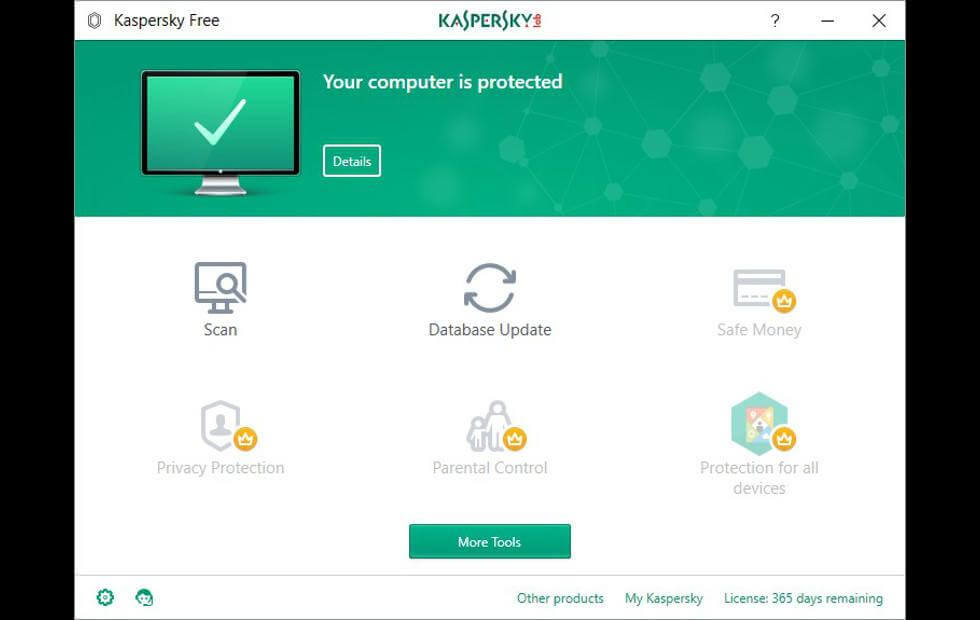980x620 pixels.
Task: Click the Kaspersky logo in title bar
Action: click(x=489, y=21)
